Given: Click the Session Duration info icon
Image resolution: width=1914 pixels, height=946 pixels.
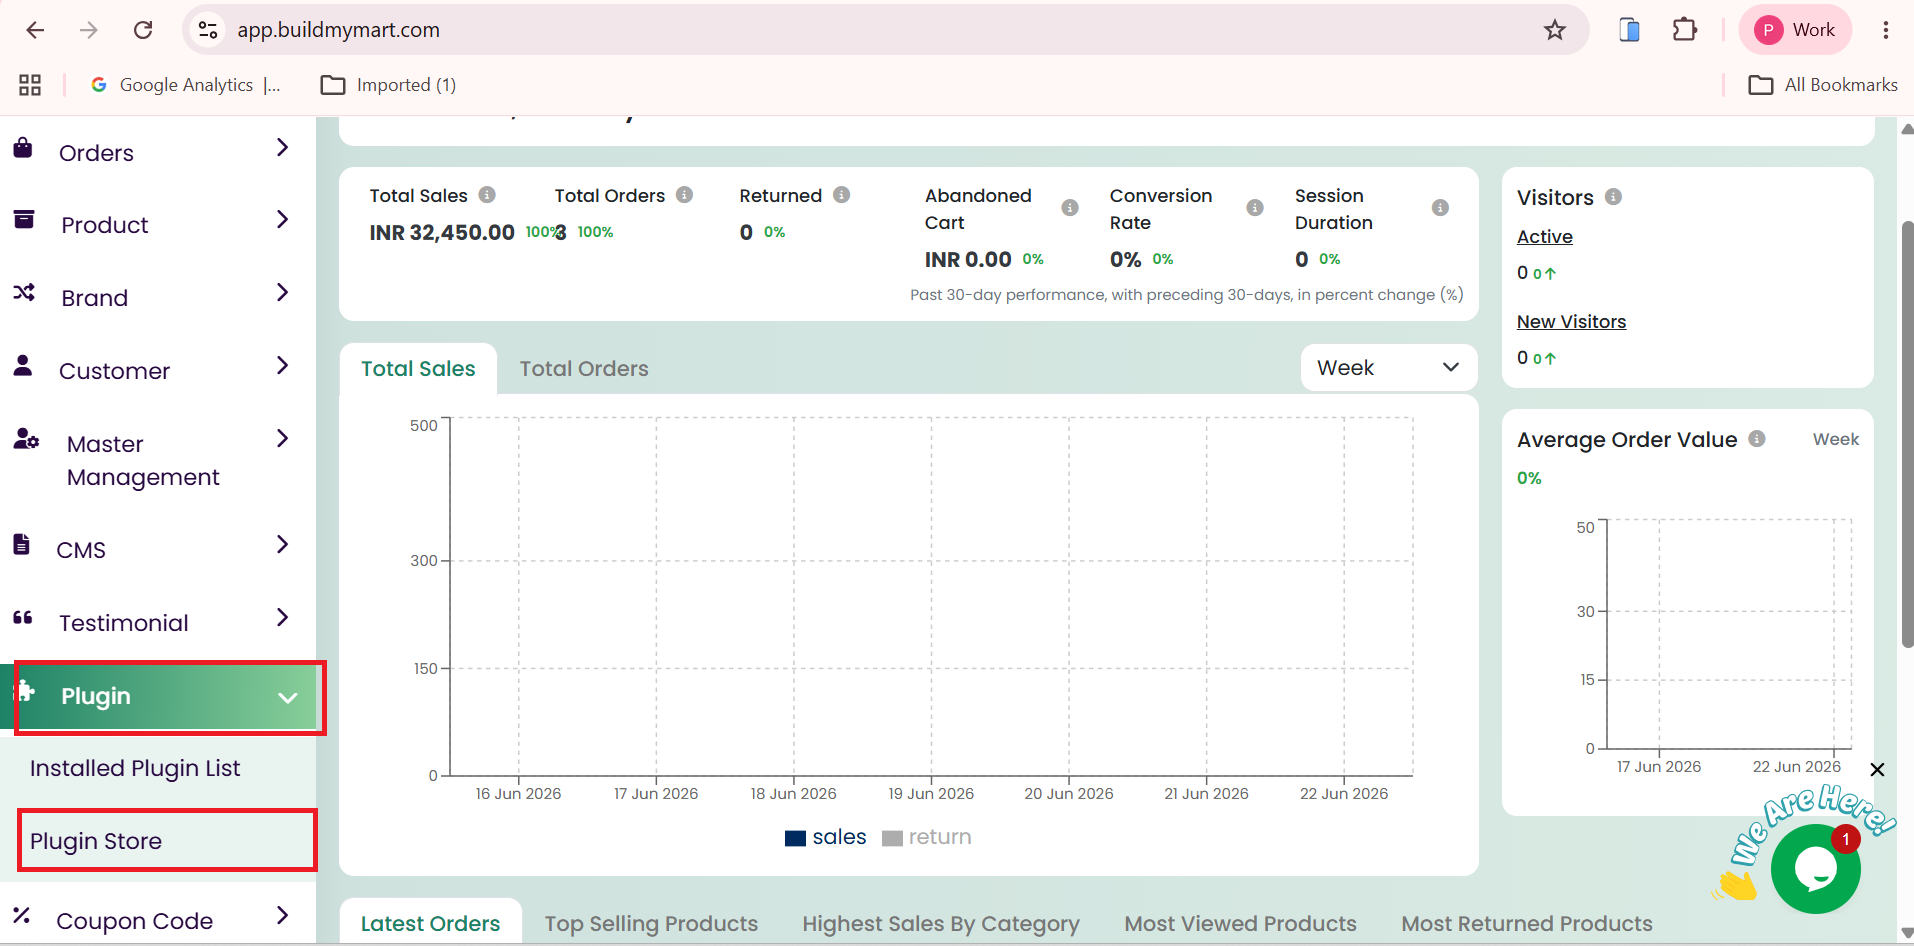Looking at the screenshot, I should [x=1440, y=208].
